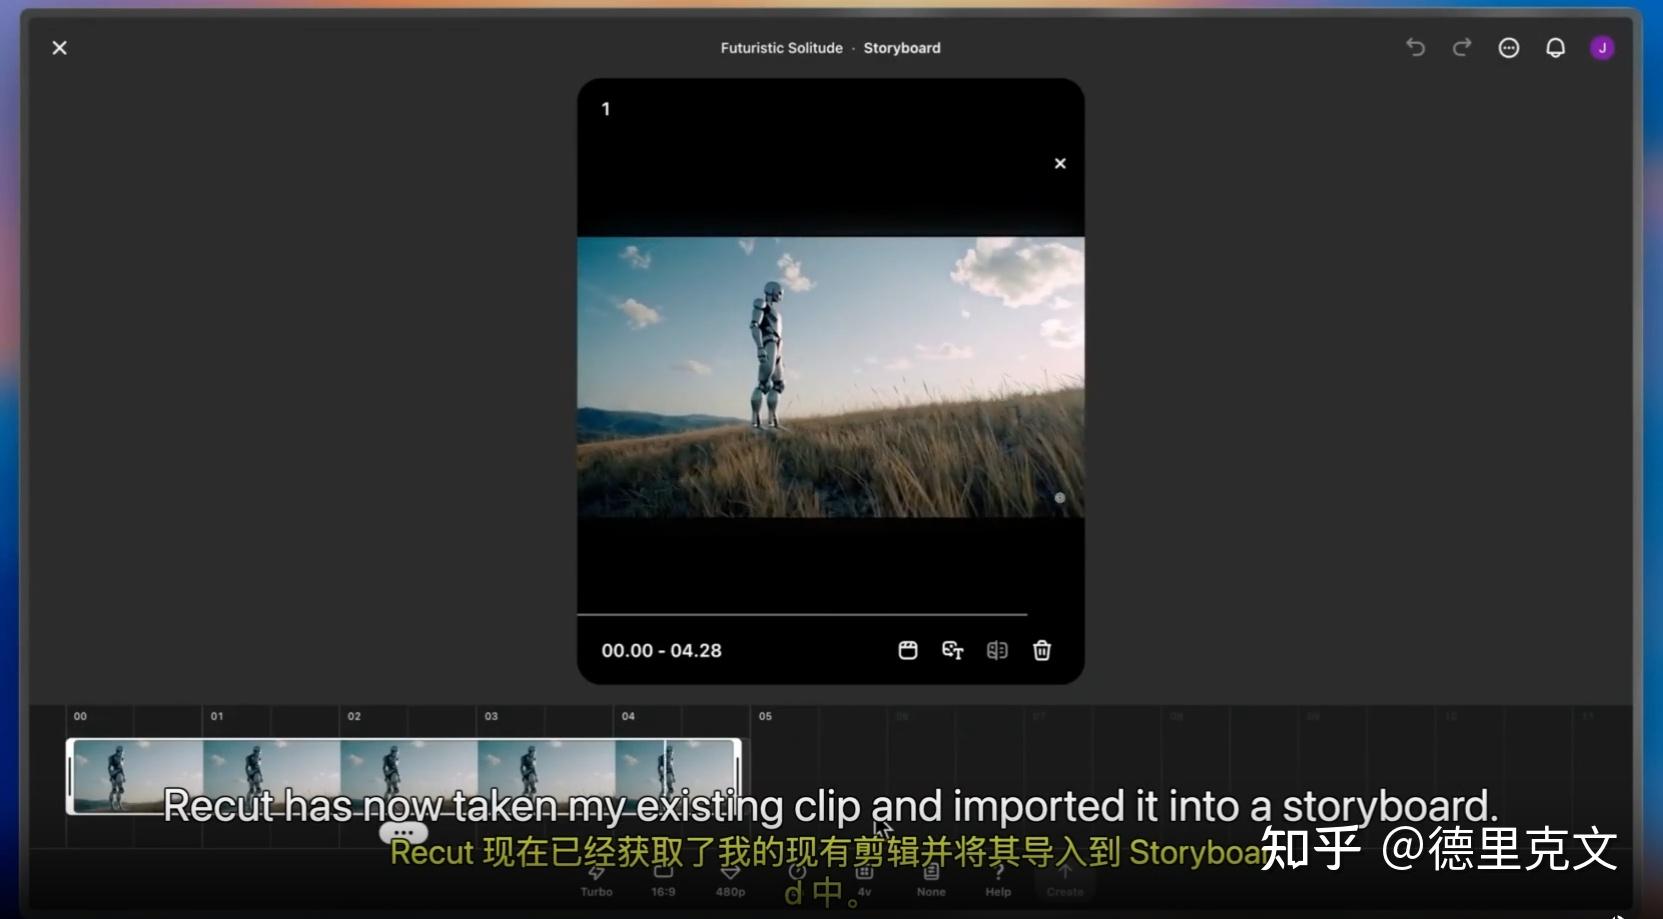
Task: Click the card progress bar line
Action: [x=802, y=614]
